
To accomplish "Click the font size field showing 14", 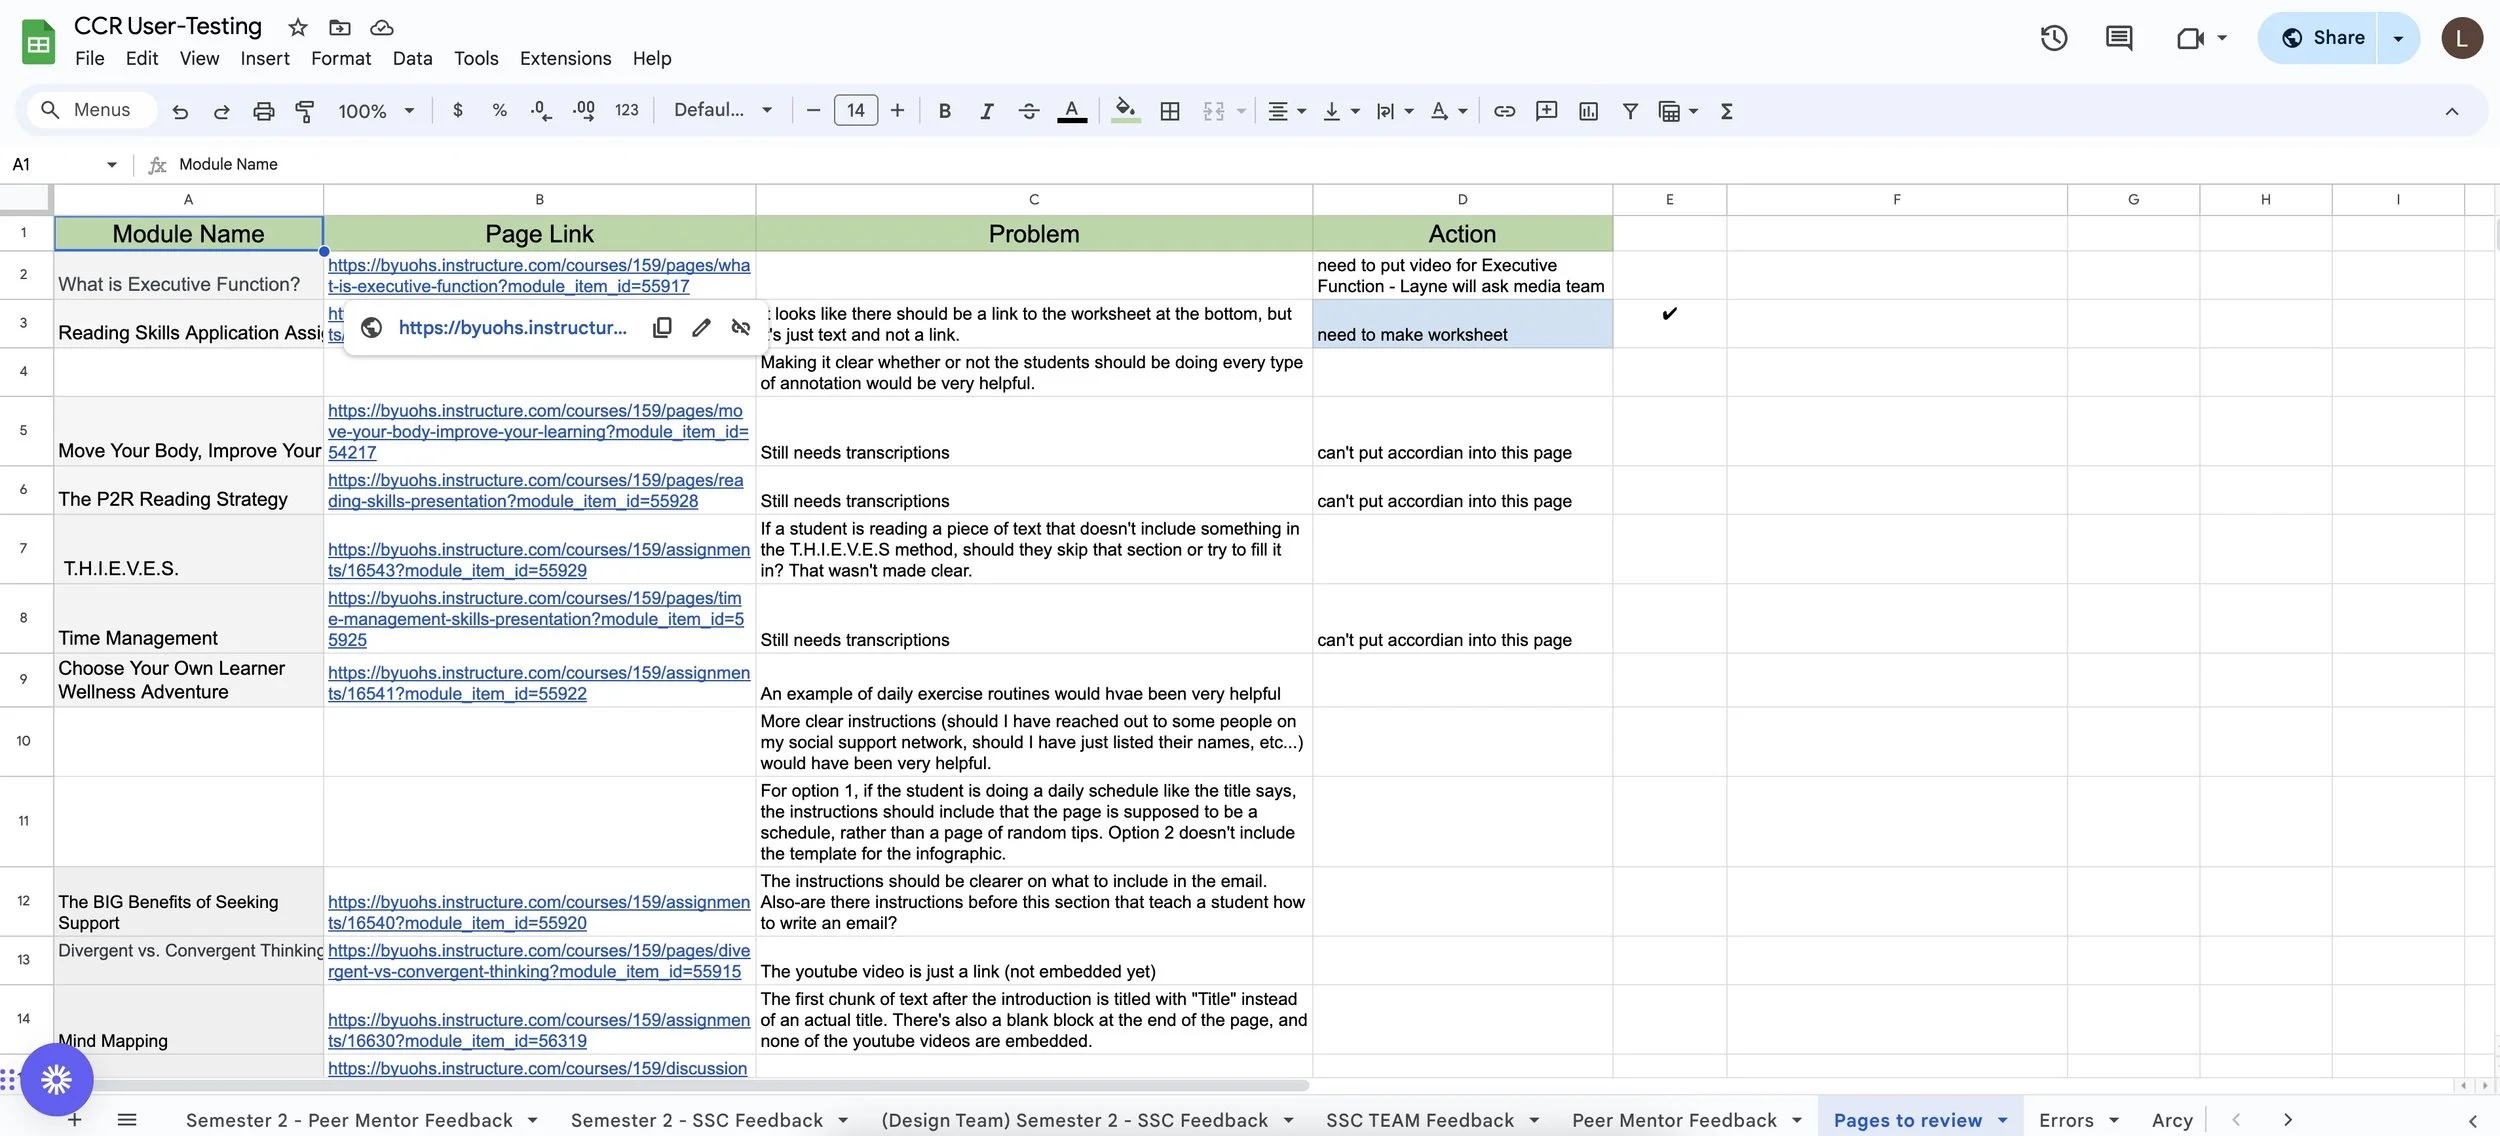I will 855,110.
